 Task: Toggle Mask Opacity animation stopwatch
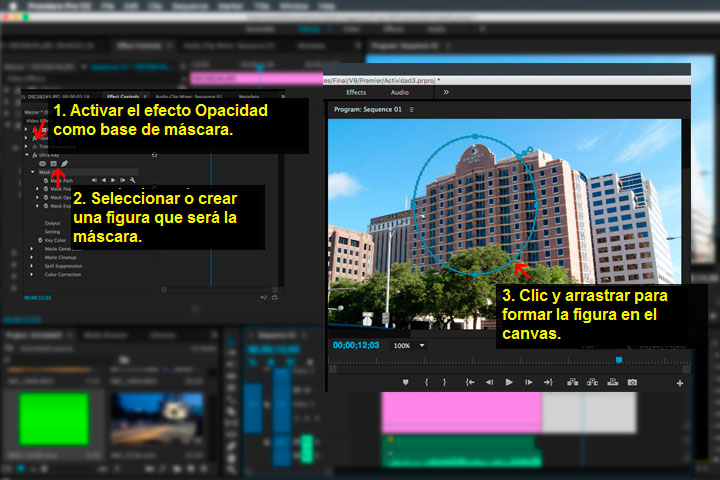tap(46, 197)
